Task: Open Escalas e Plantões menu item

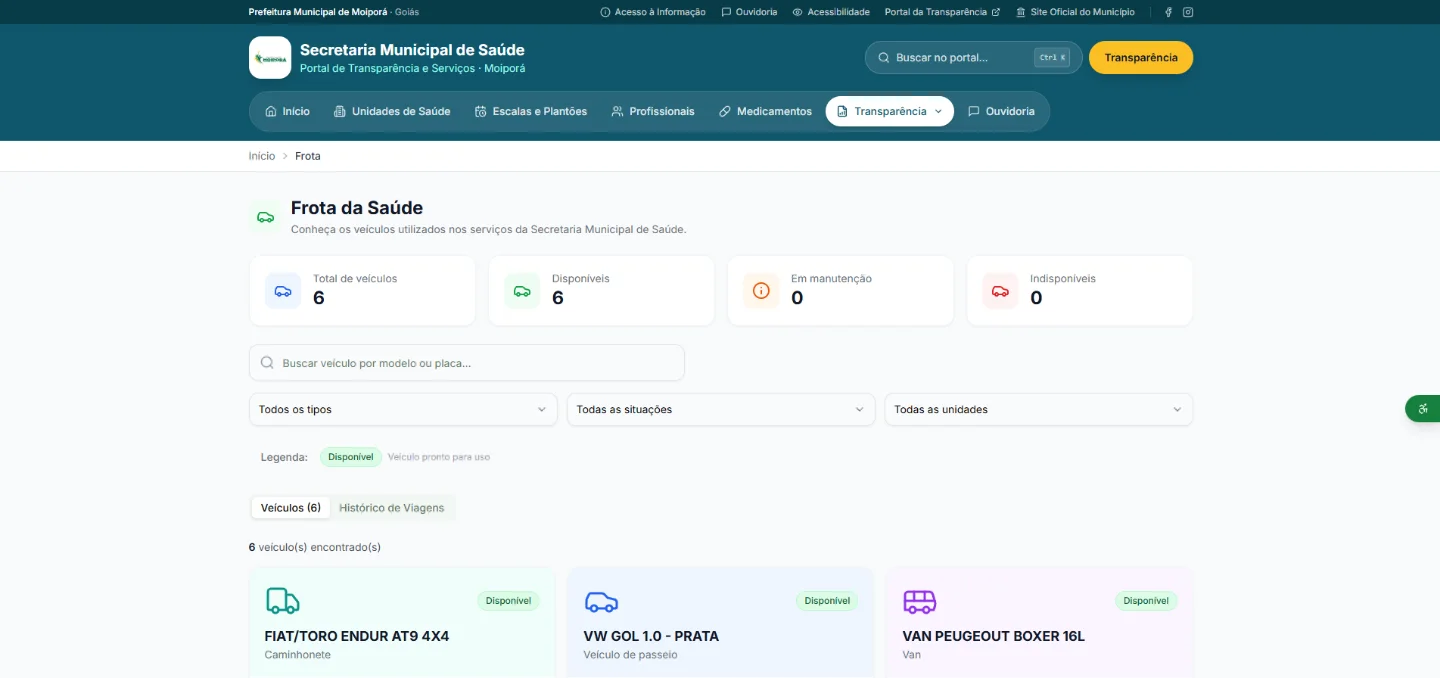Action: pos(531,111)
